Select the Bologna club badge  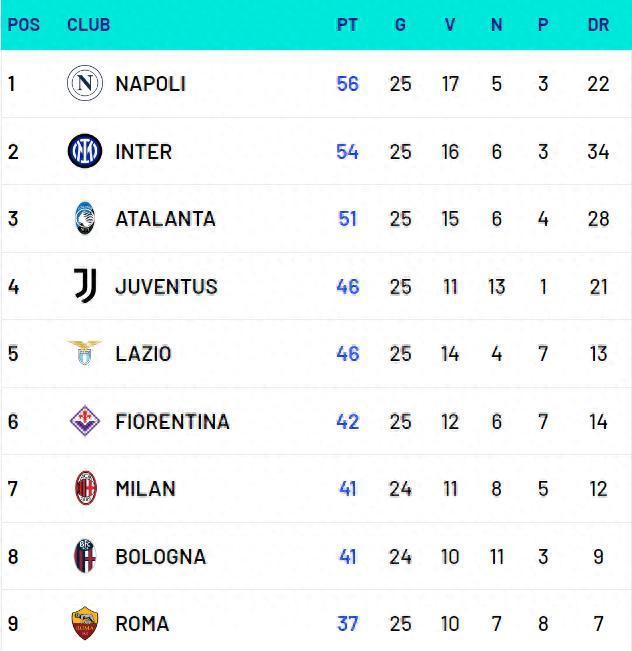[85, 556]
